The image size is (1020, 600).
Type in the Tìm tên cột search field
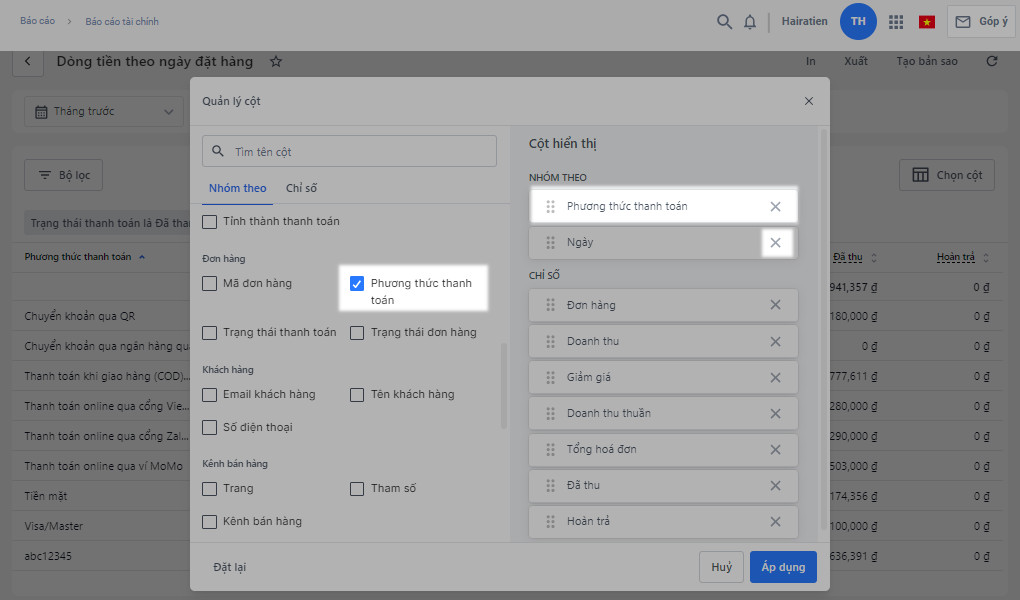[x=360, y=152]
